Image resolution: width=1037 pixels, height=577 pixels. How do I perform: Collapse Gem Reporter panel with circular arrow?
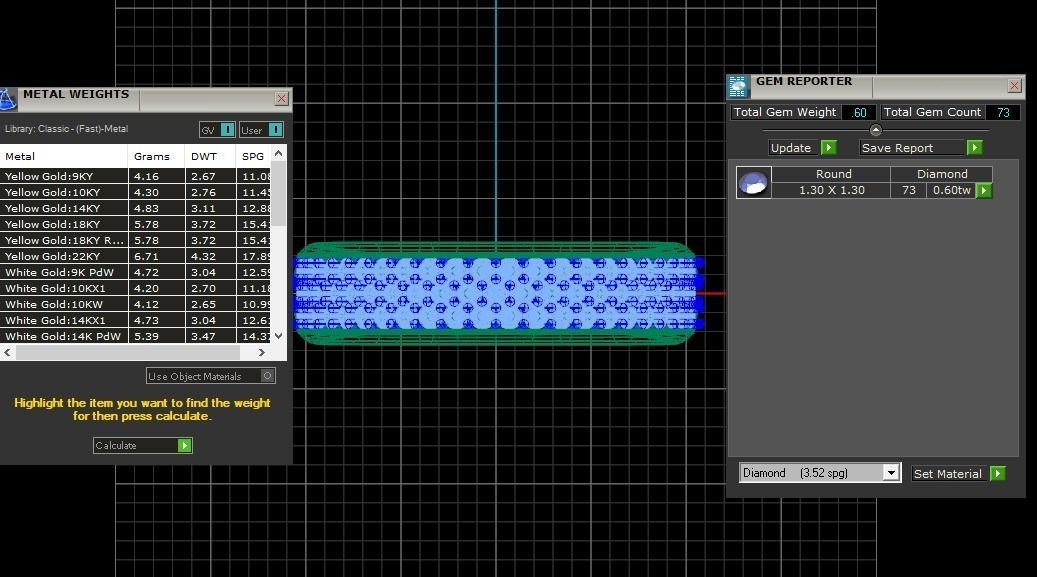click(876, 130)
